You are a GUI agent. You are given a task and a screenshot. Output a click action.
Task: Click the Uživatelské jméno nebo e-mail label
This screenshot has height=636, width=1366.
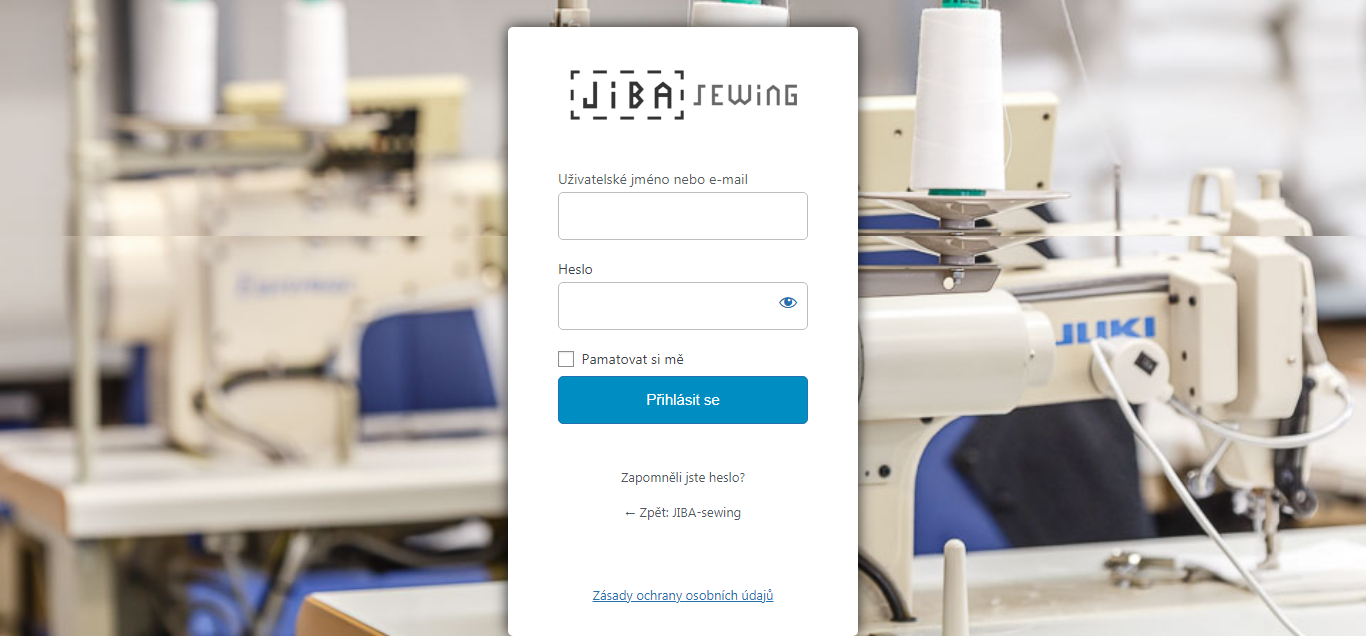653,180
